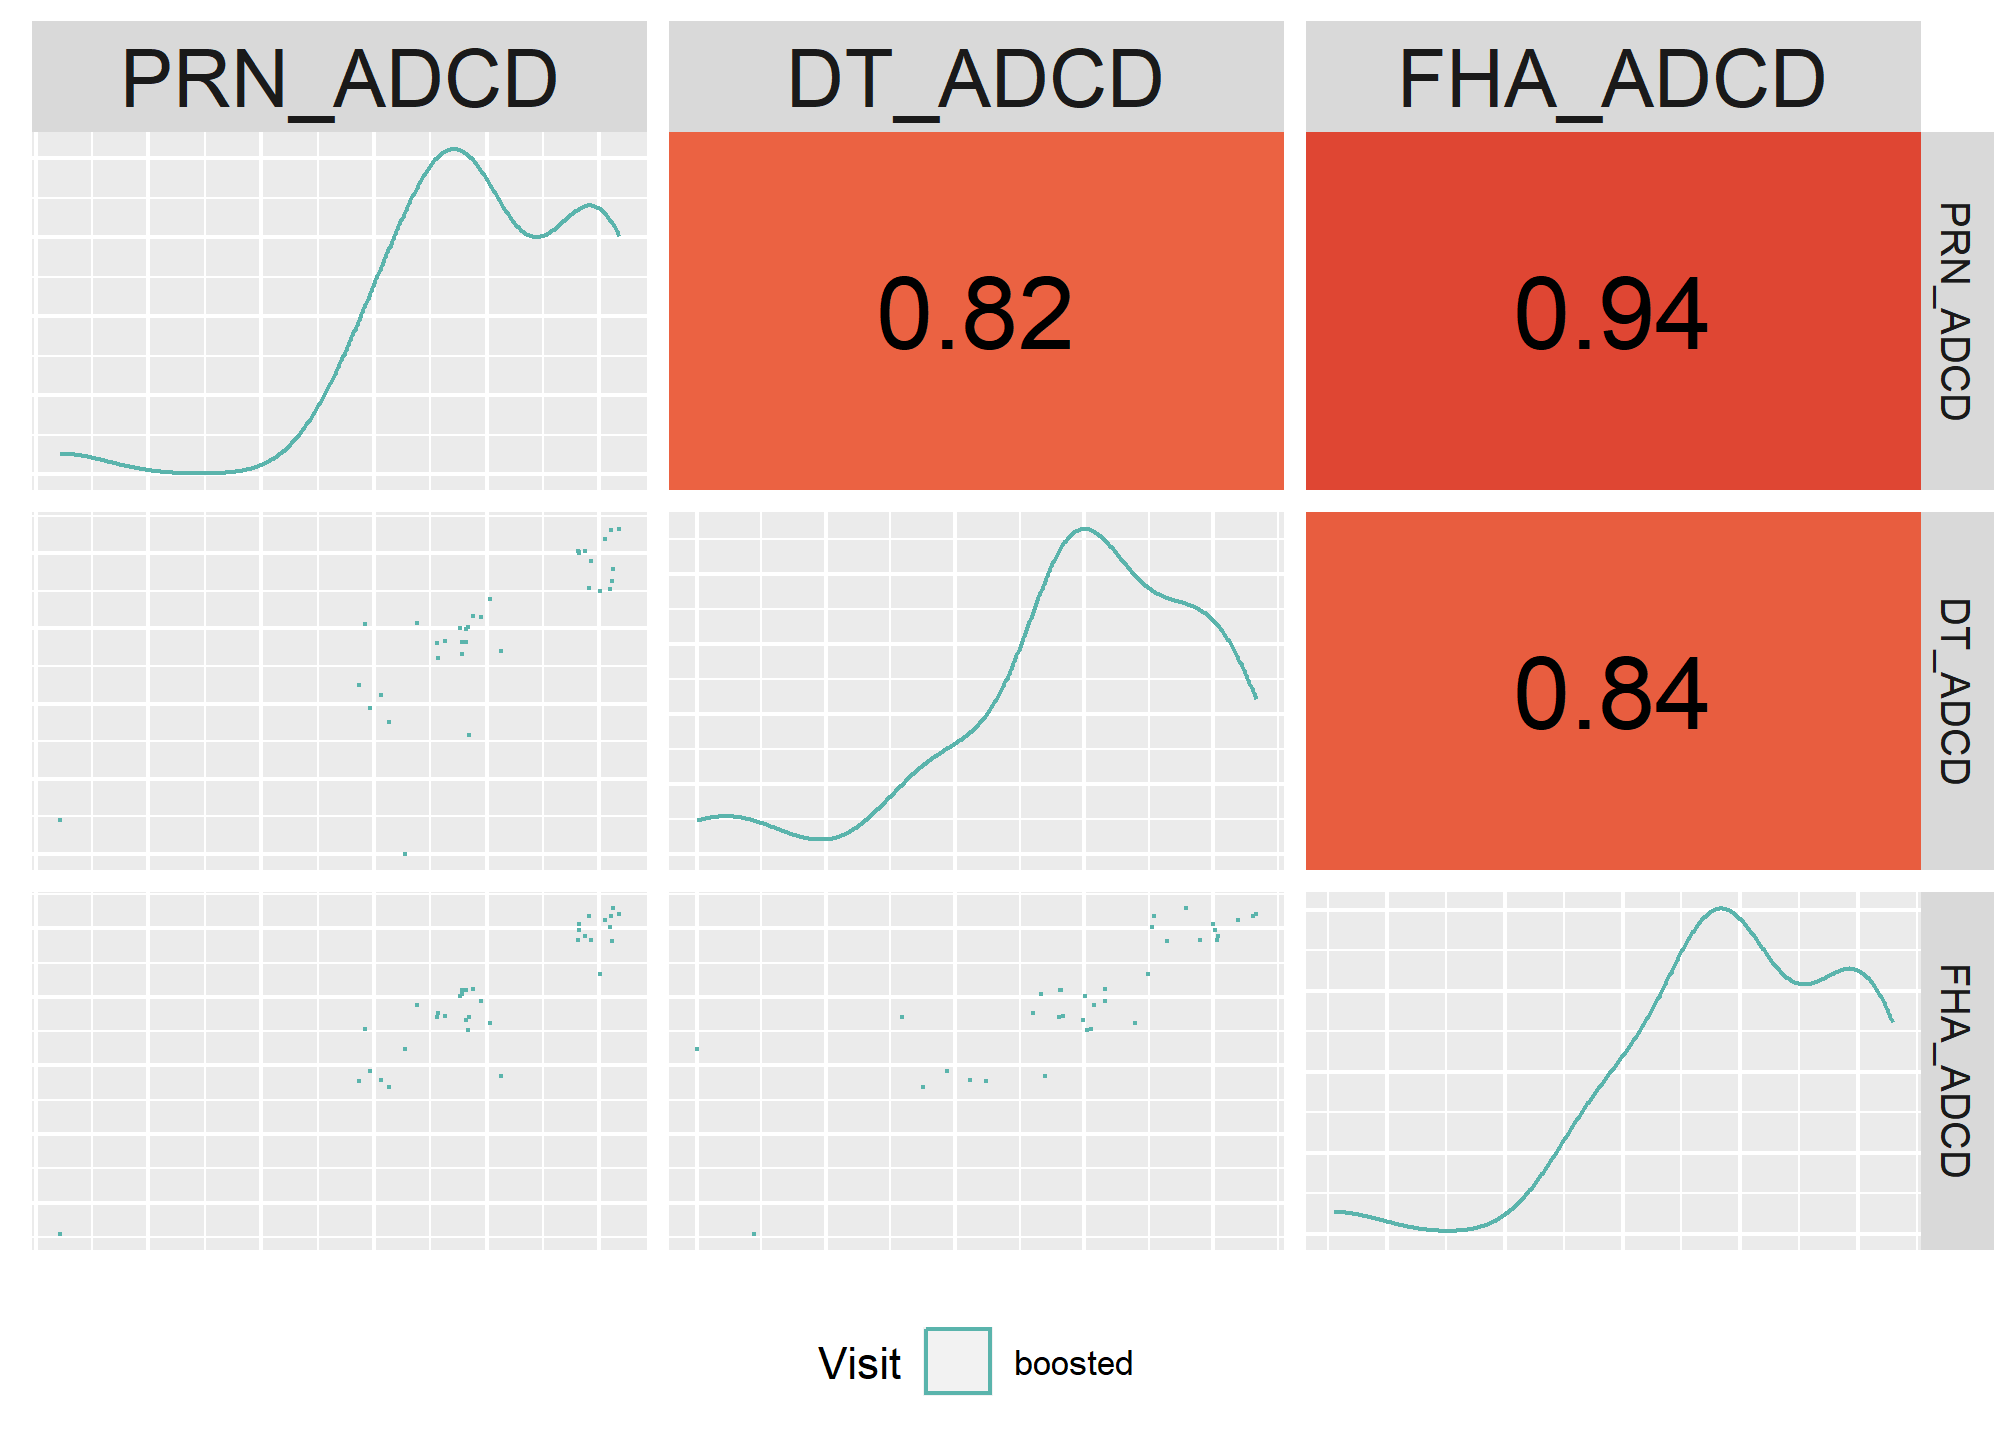Click the DT_ADCD row strip label
Viewport: 2016px width, 1440px height.
coord(1957,691)
